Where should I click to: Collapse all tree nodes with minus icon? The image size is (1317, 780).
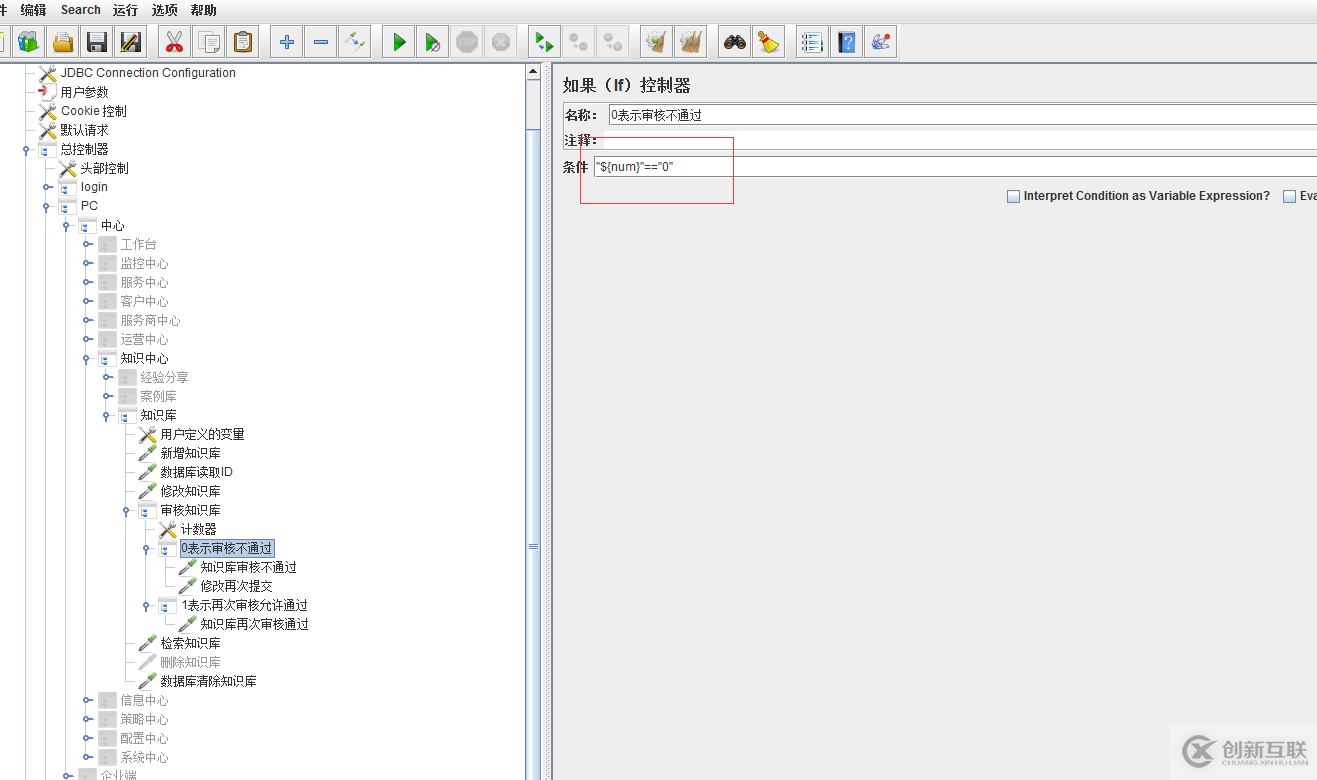coord(320,42)
